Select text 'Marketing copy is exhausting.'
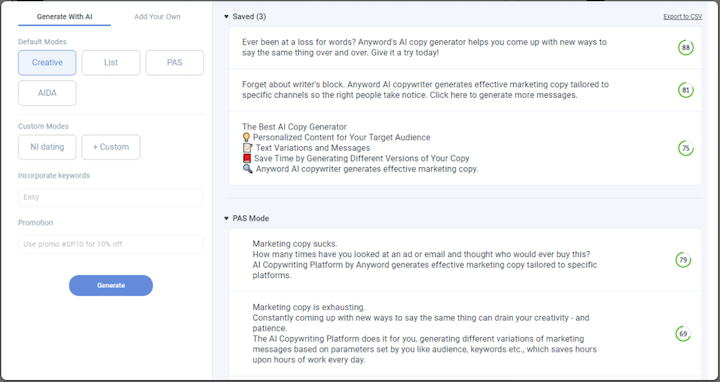Image resolution: width=720 pixels, height=382 pixels. click(309, 307)
